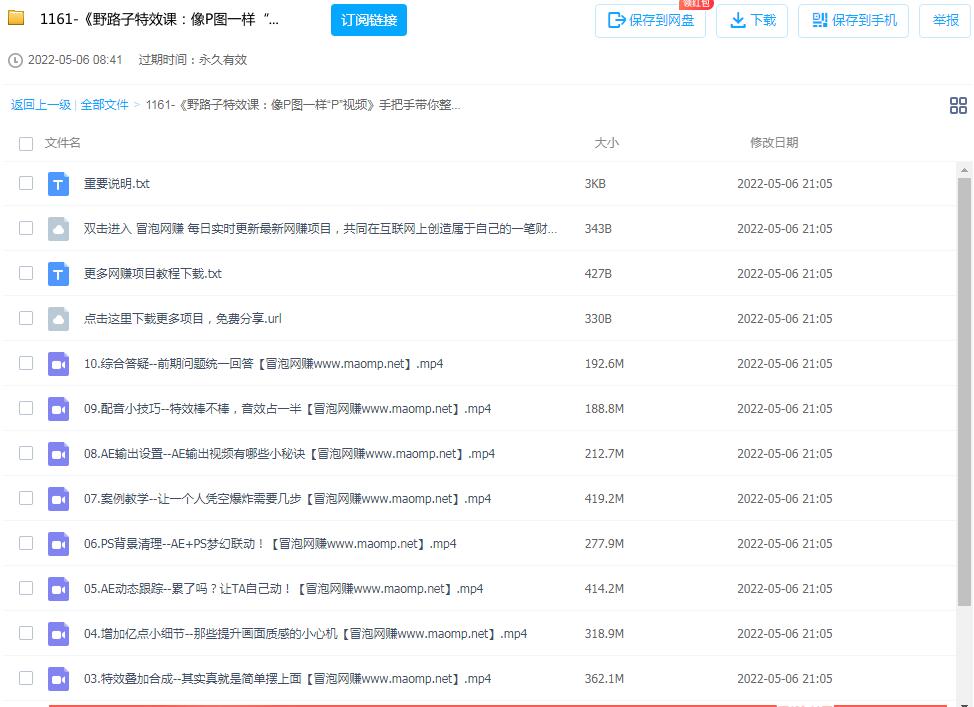Click the clock icon beside the share date
This screenshot has height=707, width=974.
[15, 60]
